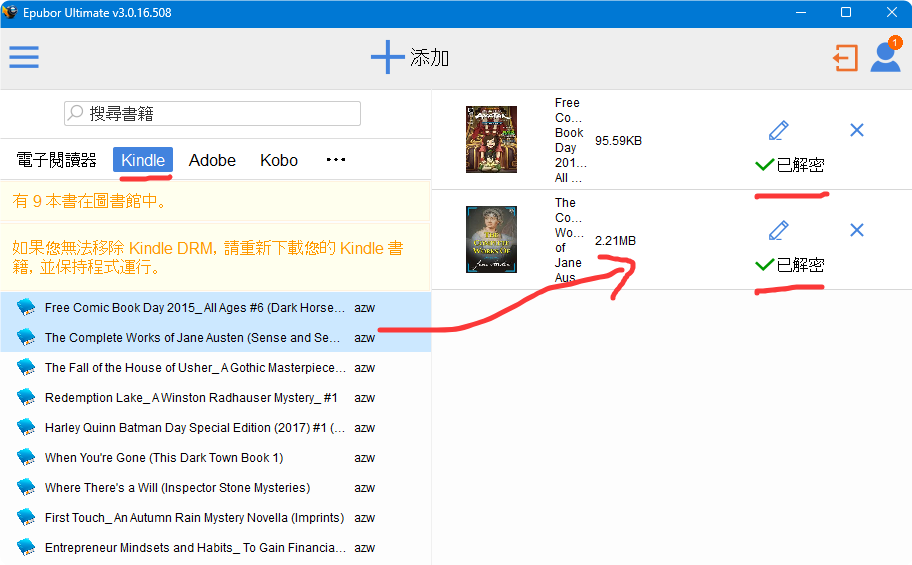Click the account notification badge
Viewport: 912px width, 565px height.
tap(895, 42)
